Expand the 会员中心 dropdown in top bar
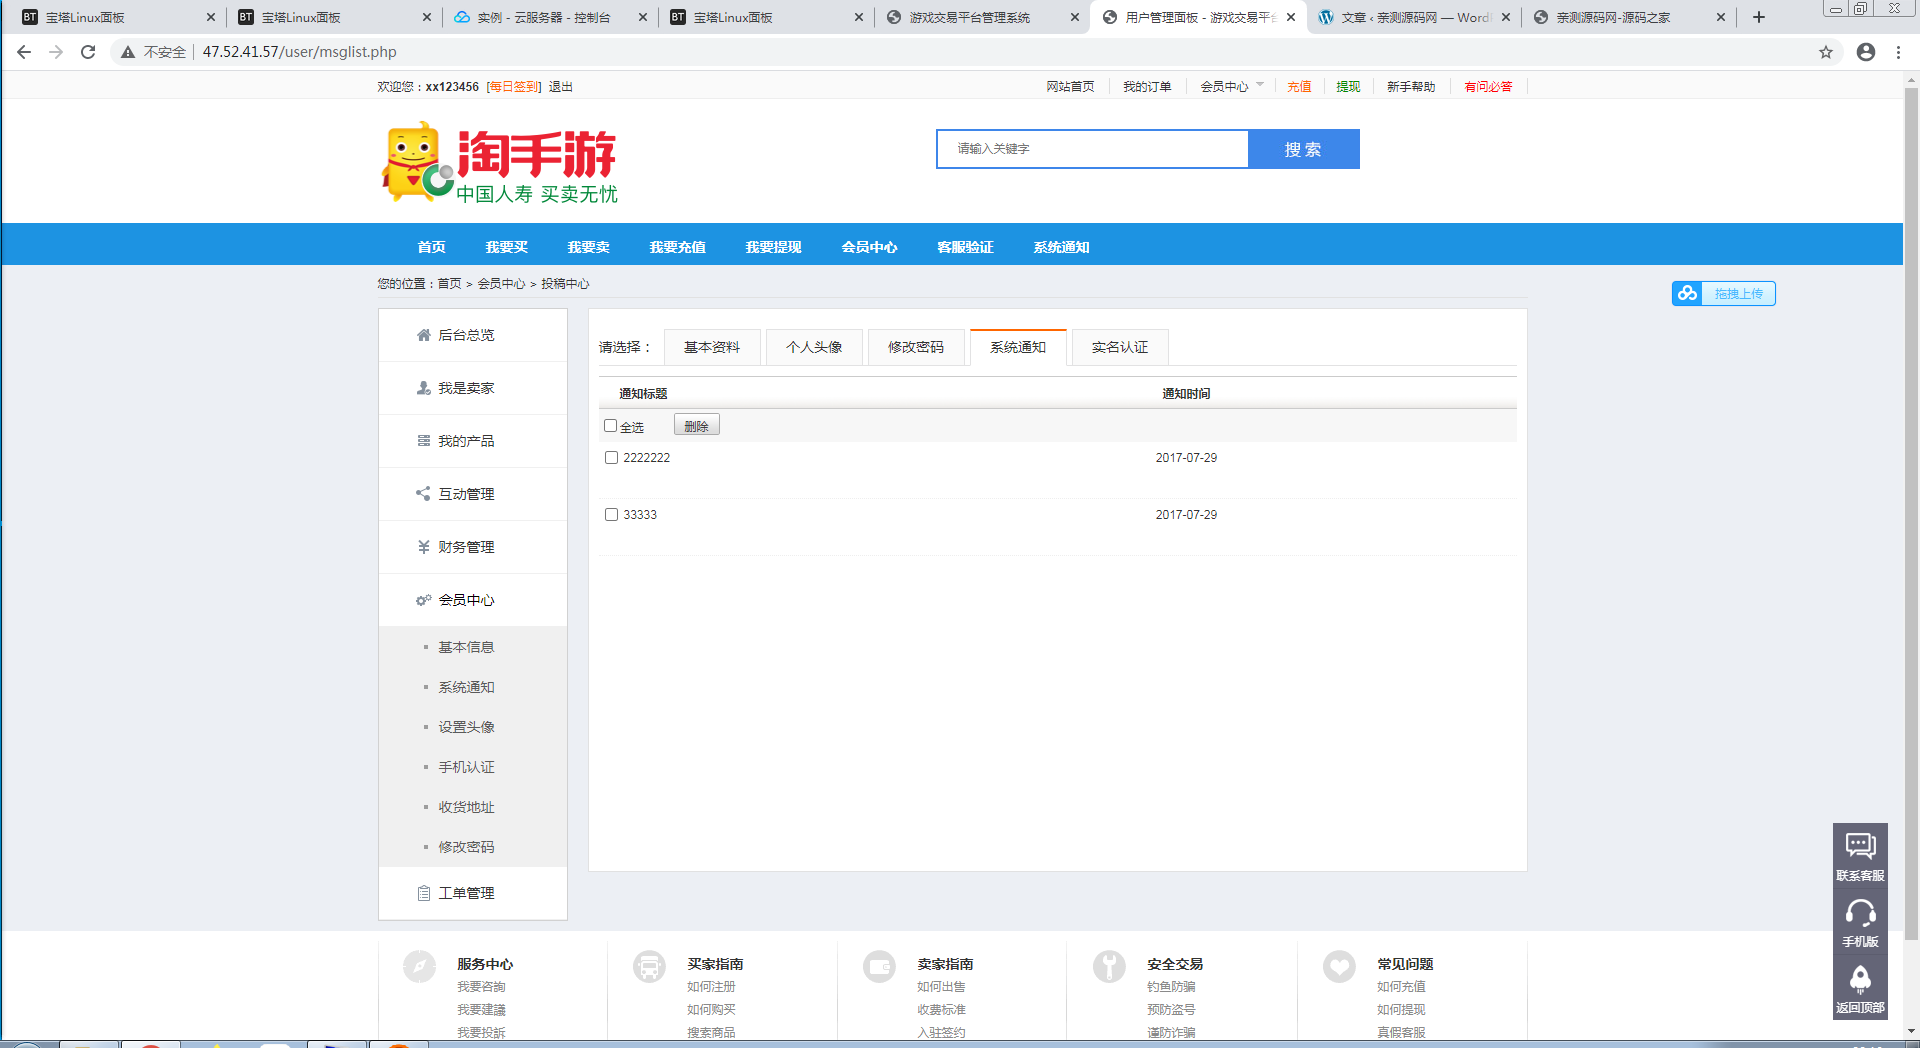Image resolution: width=1920 pixels, height=1048 pixels. (1232, 87)
